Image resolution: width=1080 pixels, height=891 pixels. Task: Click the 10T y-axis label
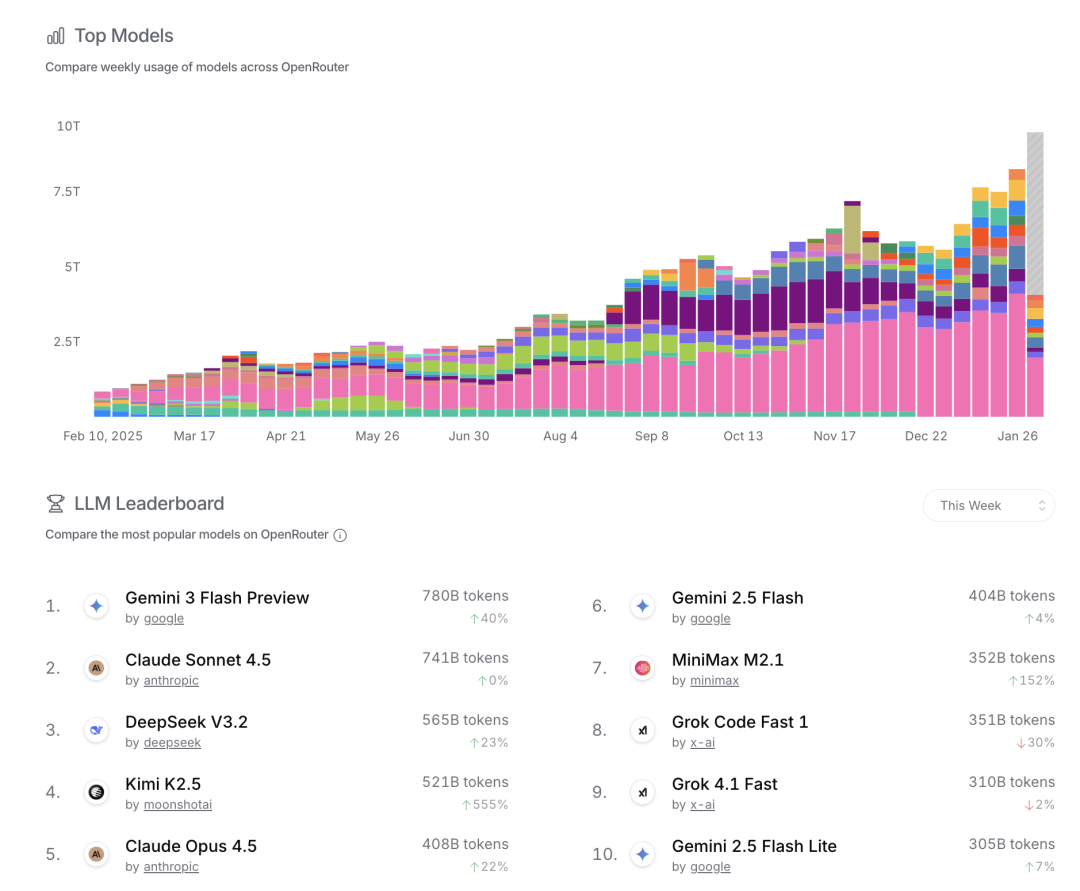68,126
